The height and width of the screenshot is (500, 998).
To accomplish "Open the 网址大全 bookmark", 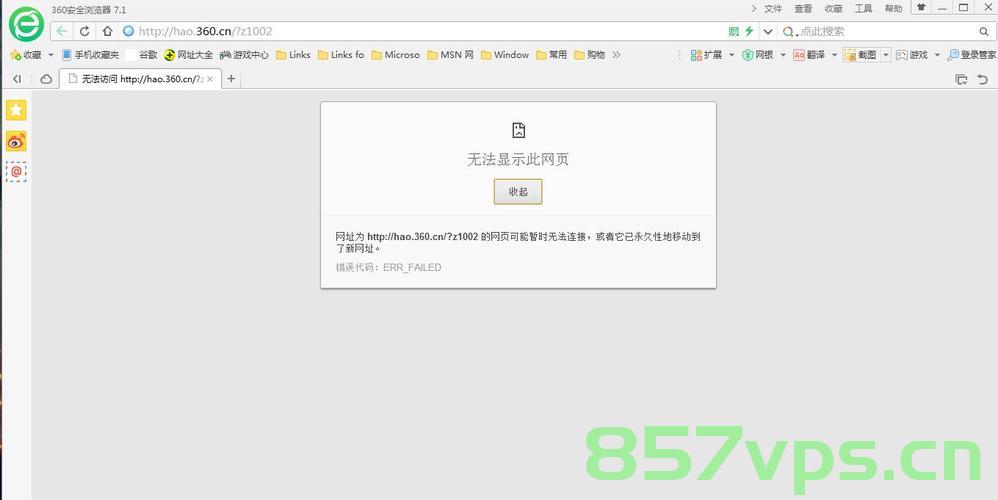I will 188,55.
